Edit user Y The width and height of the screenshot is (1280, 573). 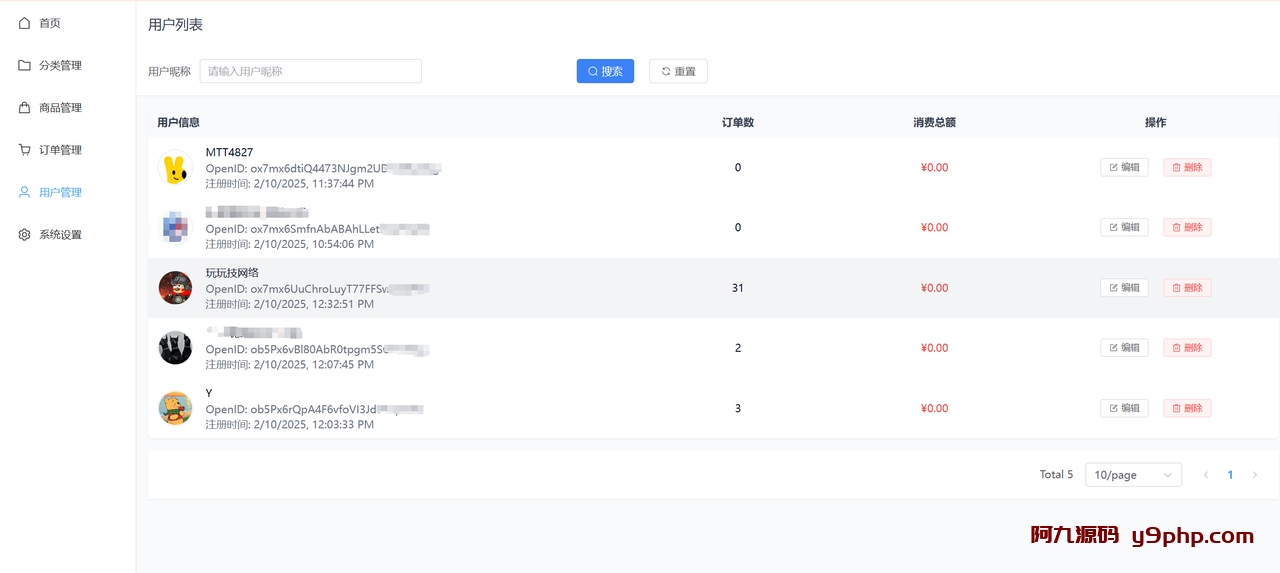1124,408
